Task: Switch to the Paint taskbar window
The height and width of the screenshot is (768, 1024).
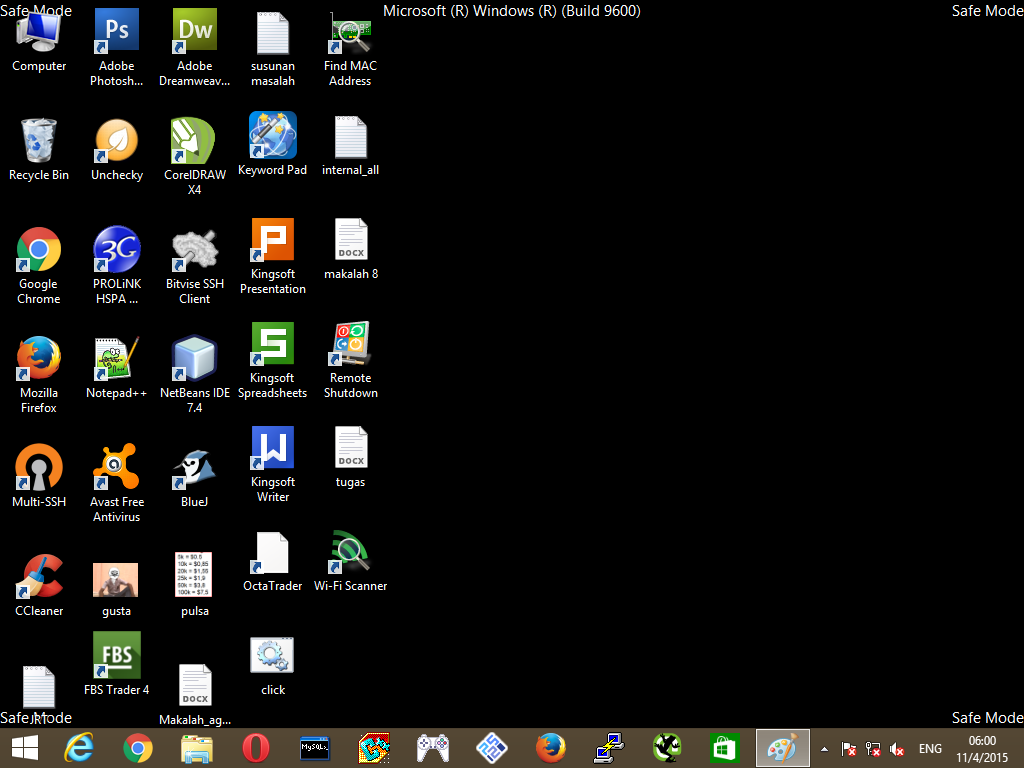Action: coord(782,748)
